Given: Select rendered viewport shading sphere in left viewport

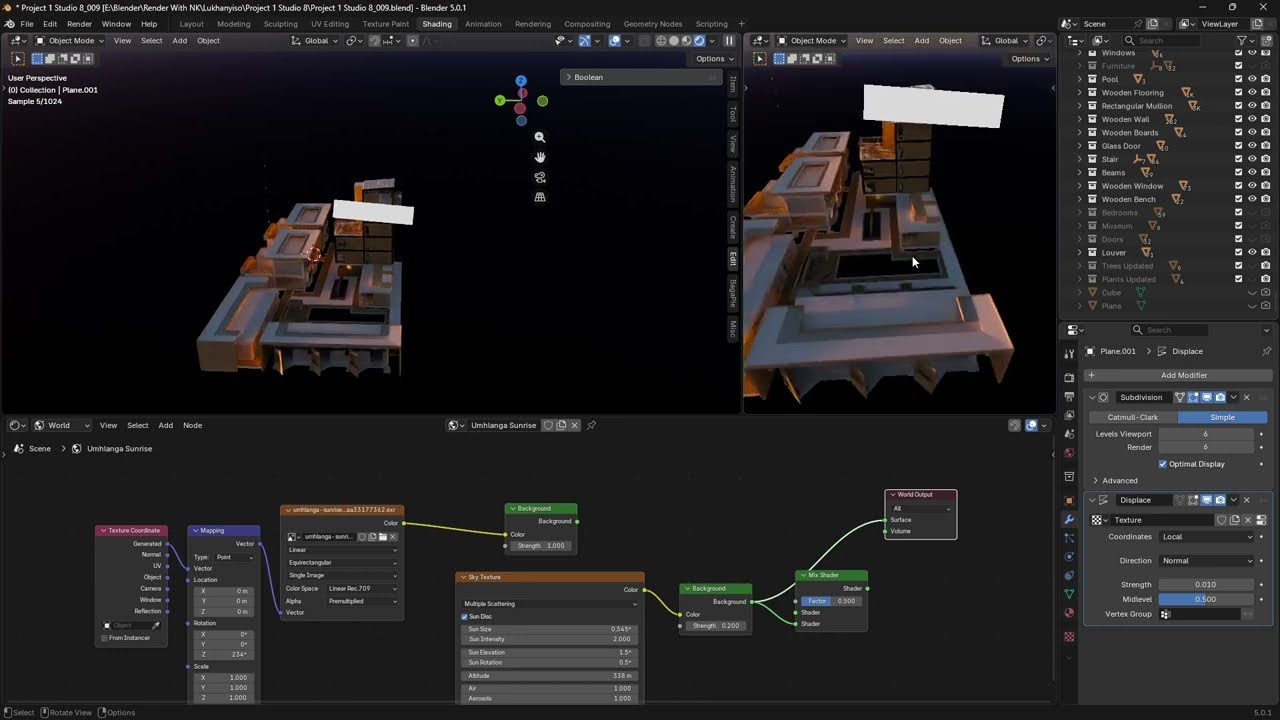Looking at the screenshot, I should (x=699, y=41).
